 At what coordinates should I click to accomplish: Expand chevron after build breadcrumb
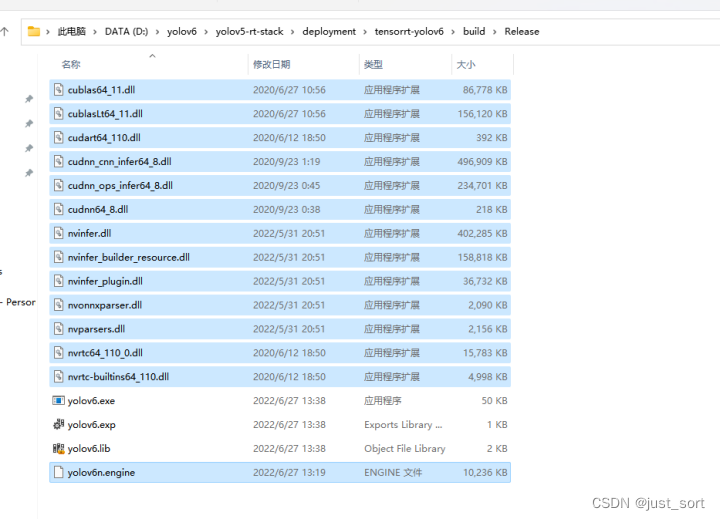(495, 32)
